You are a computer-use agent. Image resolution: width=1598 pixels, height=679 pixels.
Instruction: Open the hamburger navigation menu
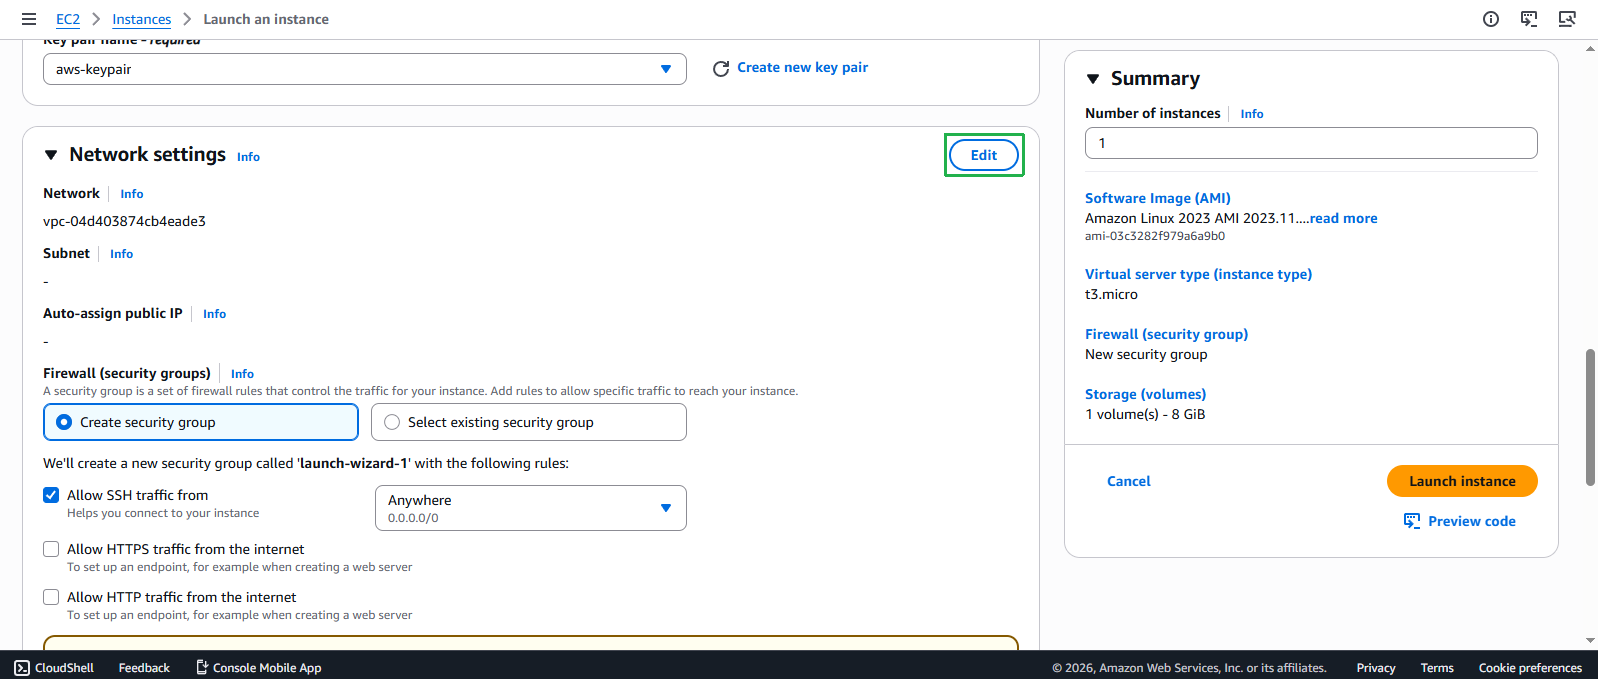pos(29,19)
